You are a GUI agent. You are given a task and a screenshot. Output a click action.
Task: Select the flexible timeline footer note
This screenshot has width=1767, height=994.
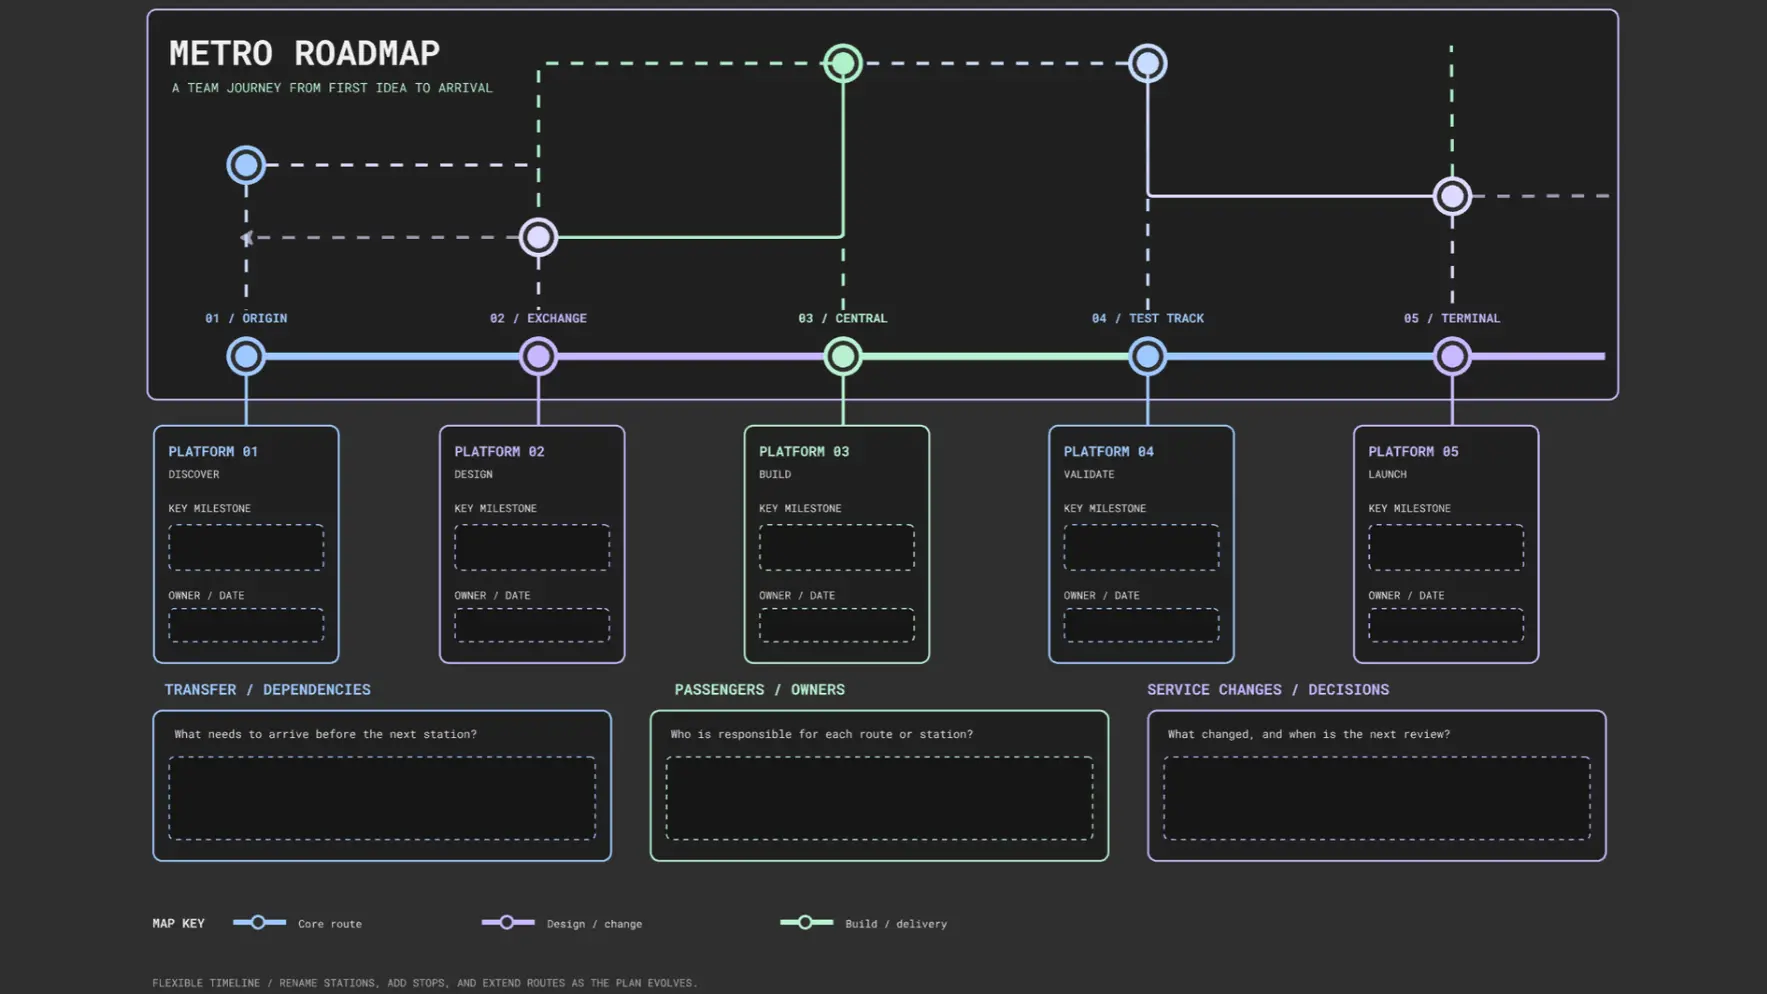tap(425, 983)
